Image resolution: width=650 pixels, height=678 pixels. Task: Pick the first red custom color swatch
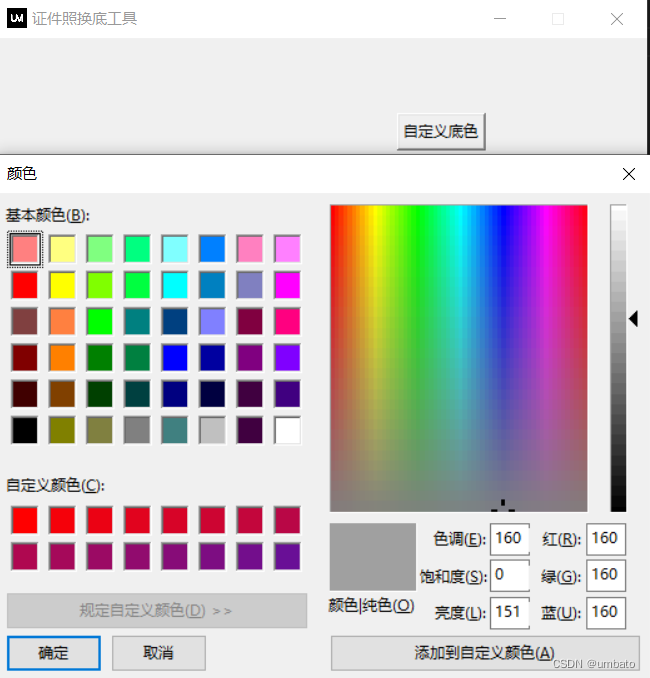tap(25, 520)
